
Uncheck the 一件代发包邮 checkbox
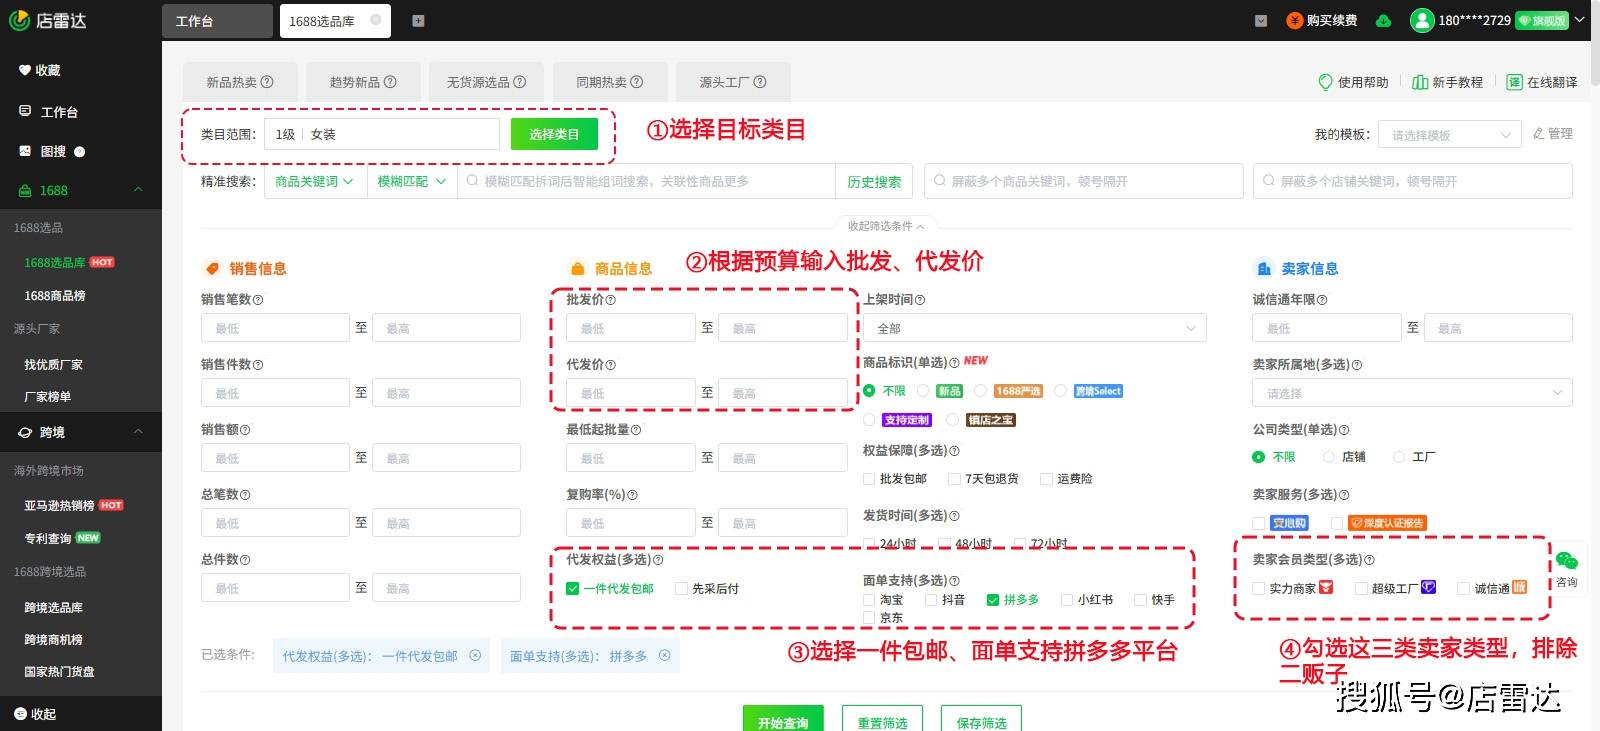(x=573, y=589)
